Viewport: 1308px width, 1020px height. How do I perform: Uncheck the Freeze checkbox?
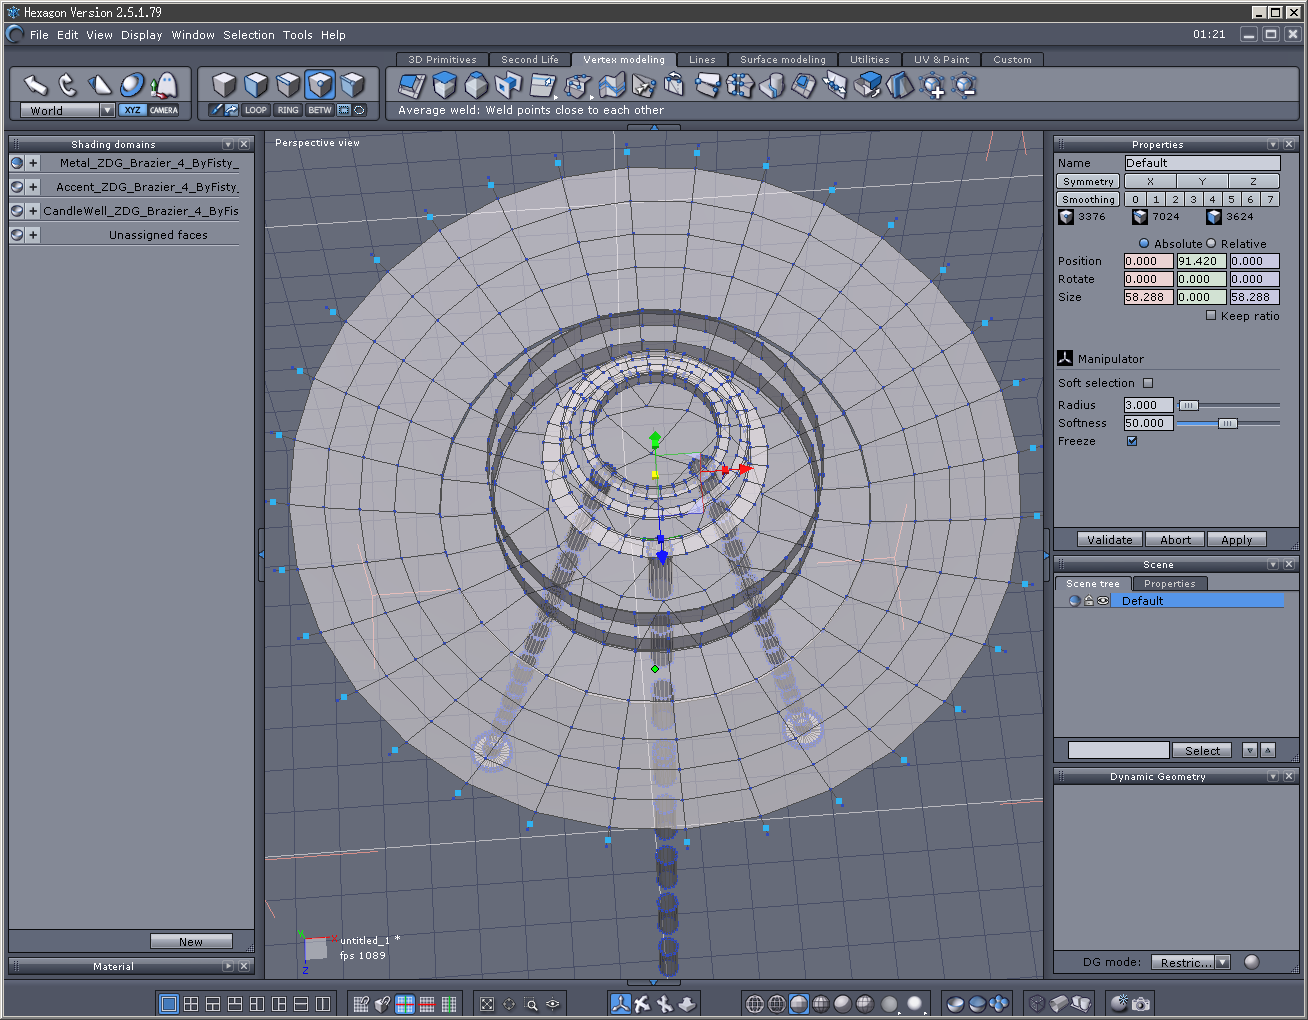(1132, 441)
